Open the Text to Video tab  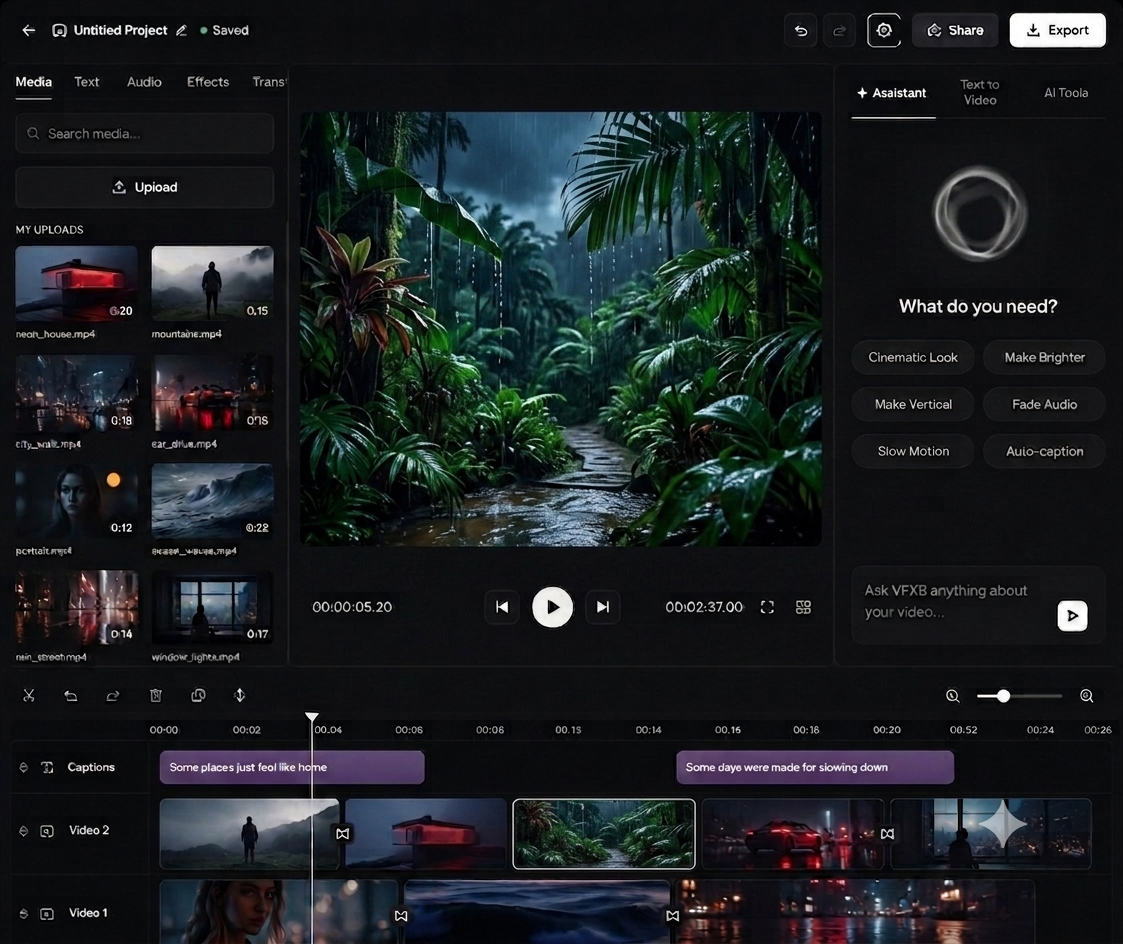980,92
